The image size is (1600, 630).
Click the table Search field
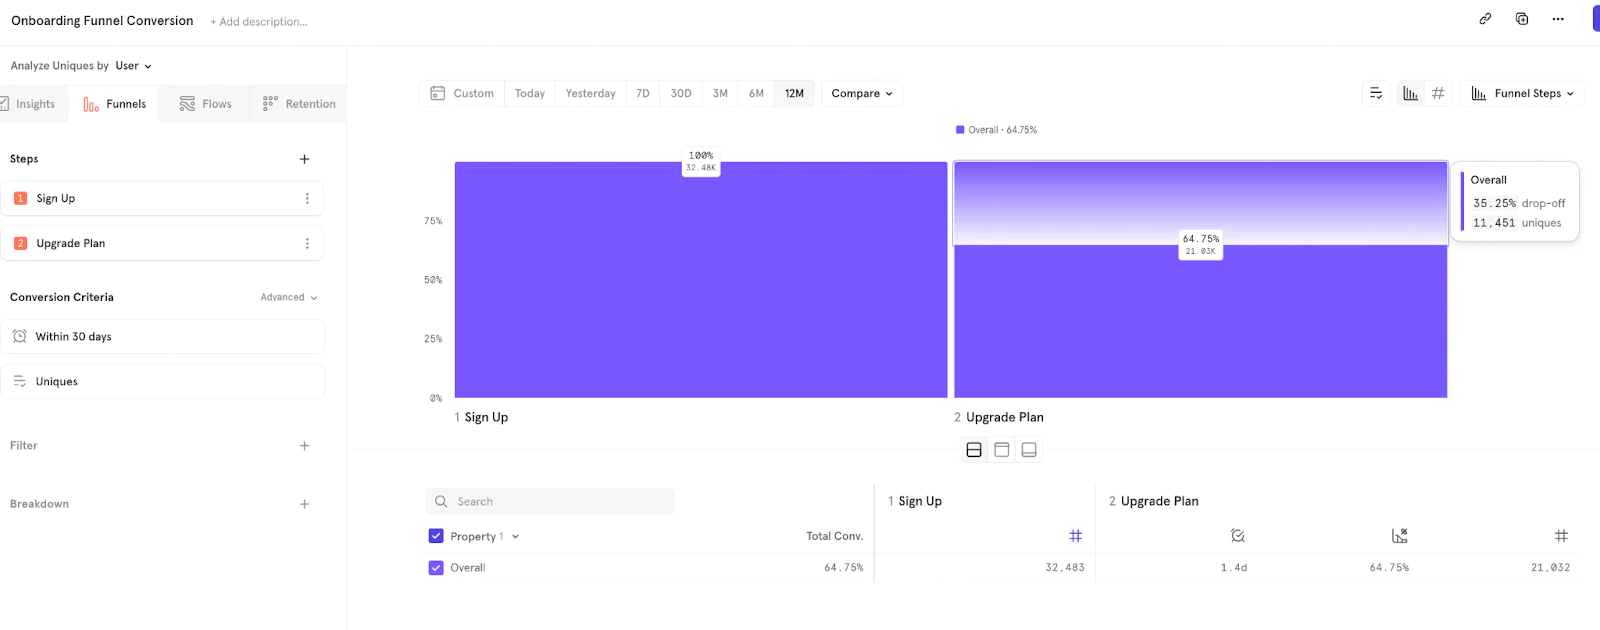coord(550,502)
